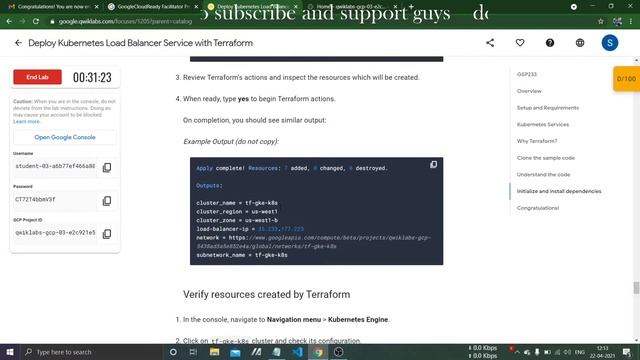
Task: Click the 'subnetwork_name = tf-gke-k8s' output line
Action: coord(242,255)
